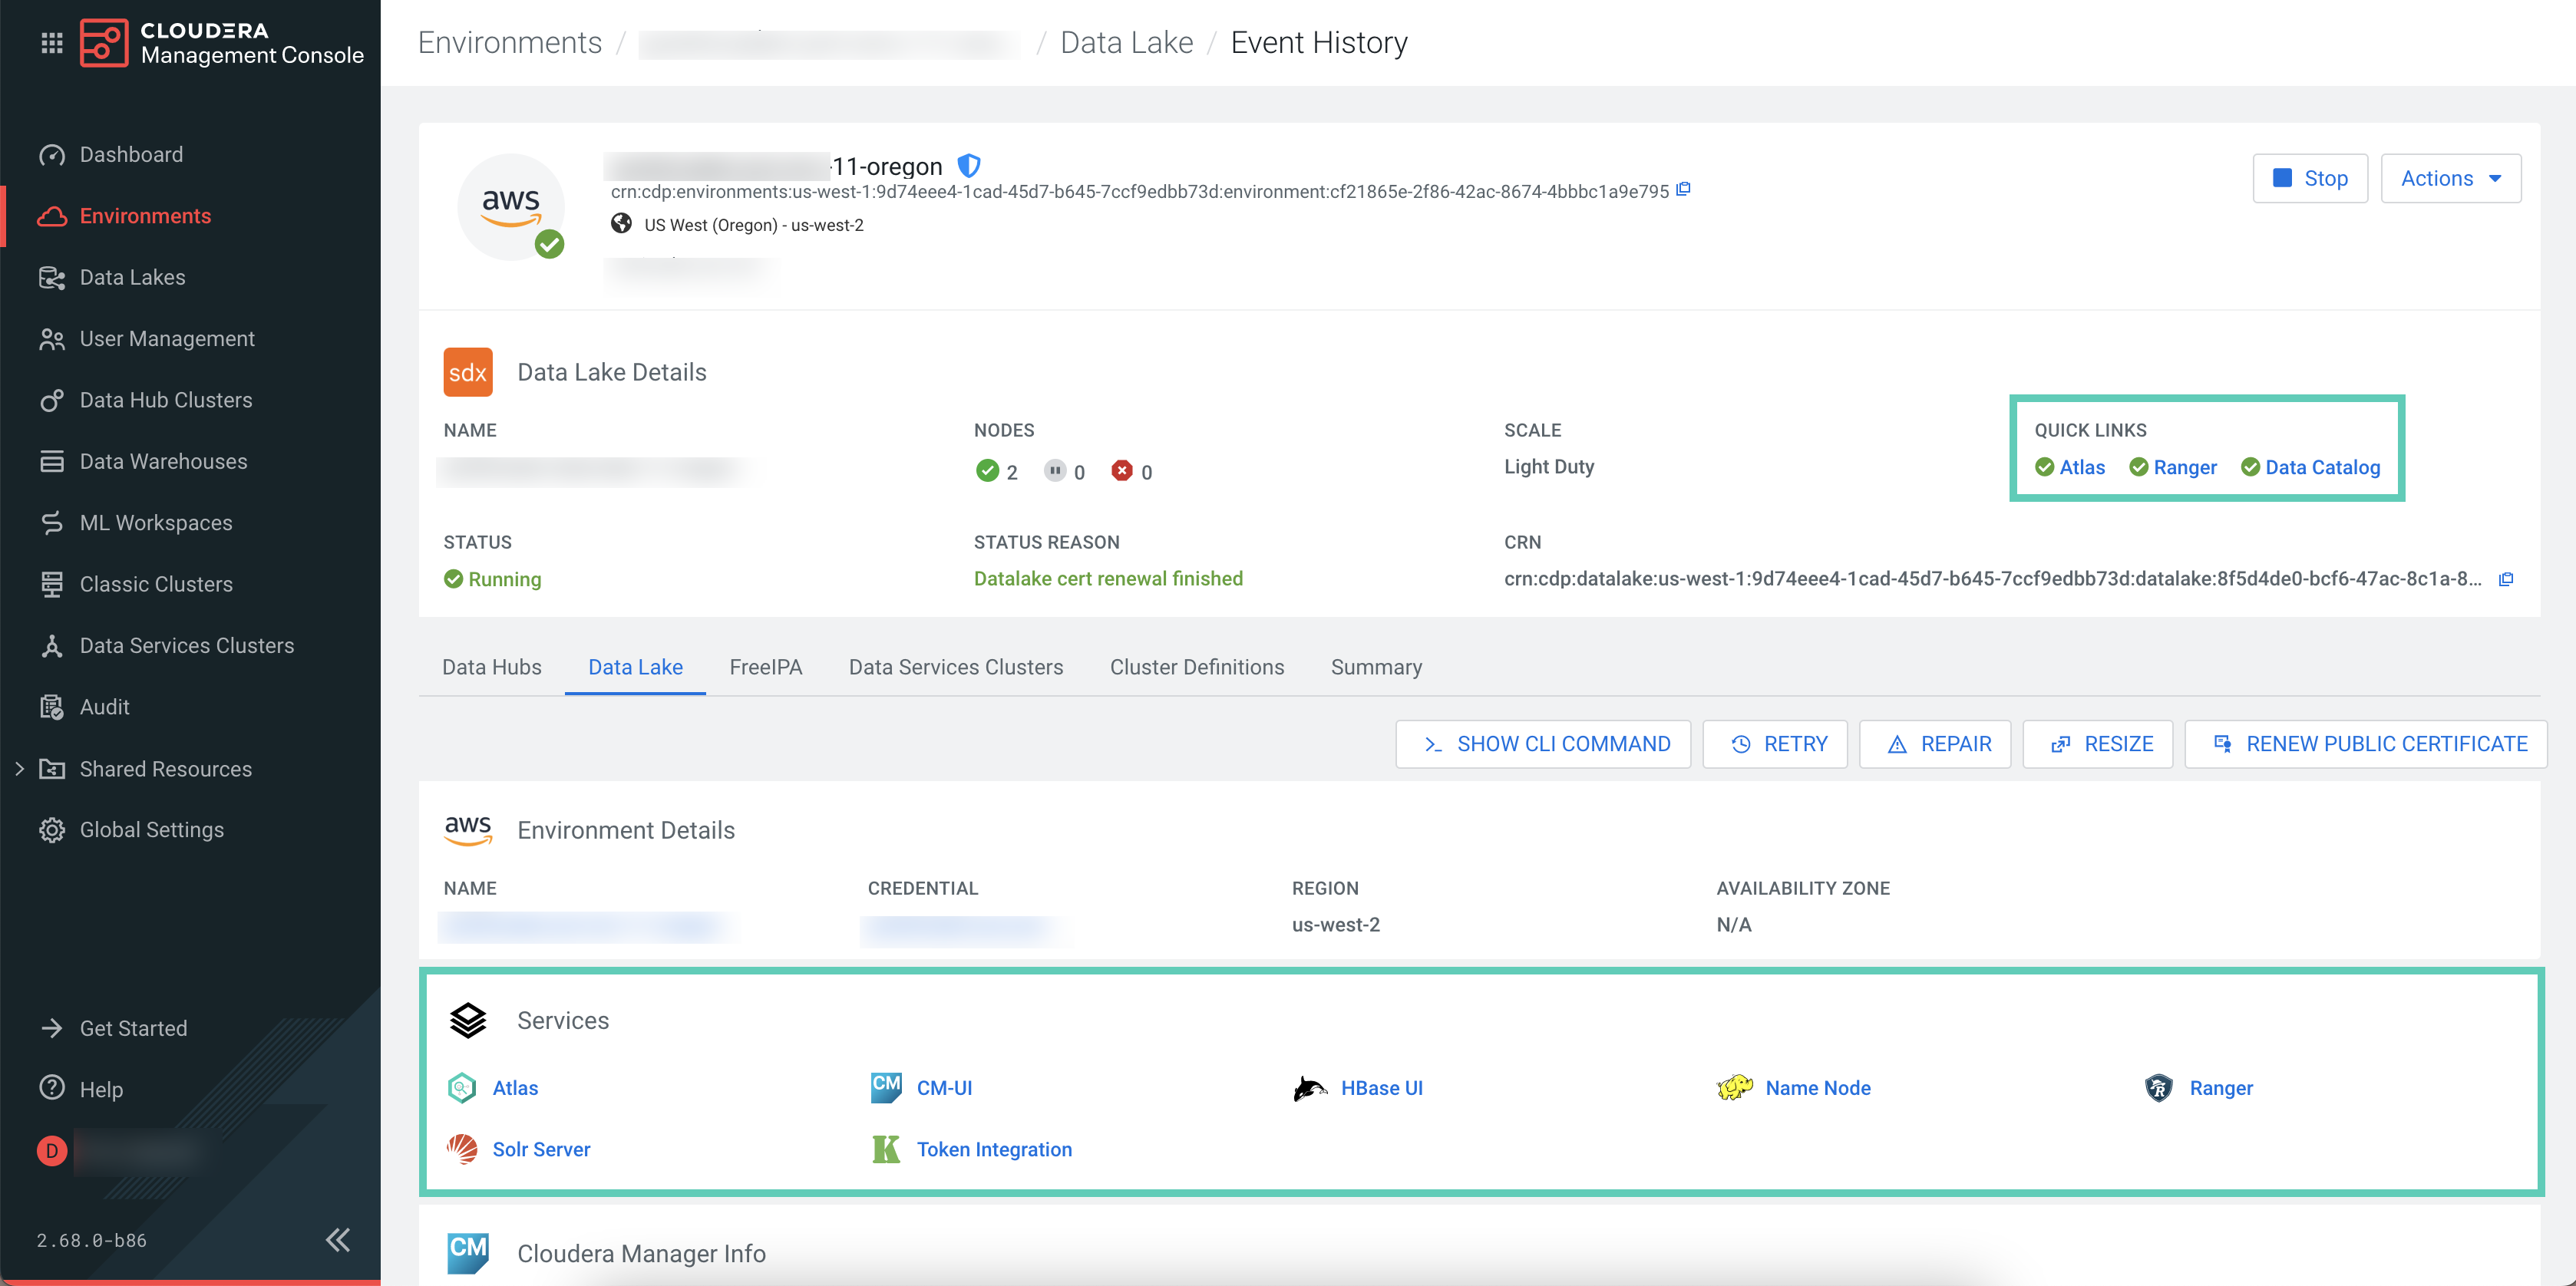This screenshot has width=2576, height=1286.
Task: Click the Token Integration link
Action: tap(994, 1149)
